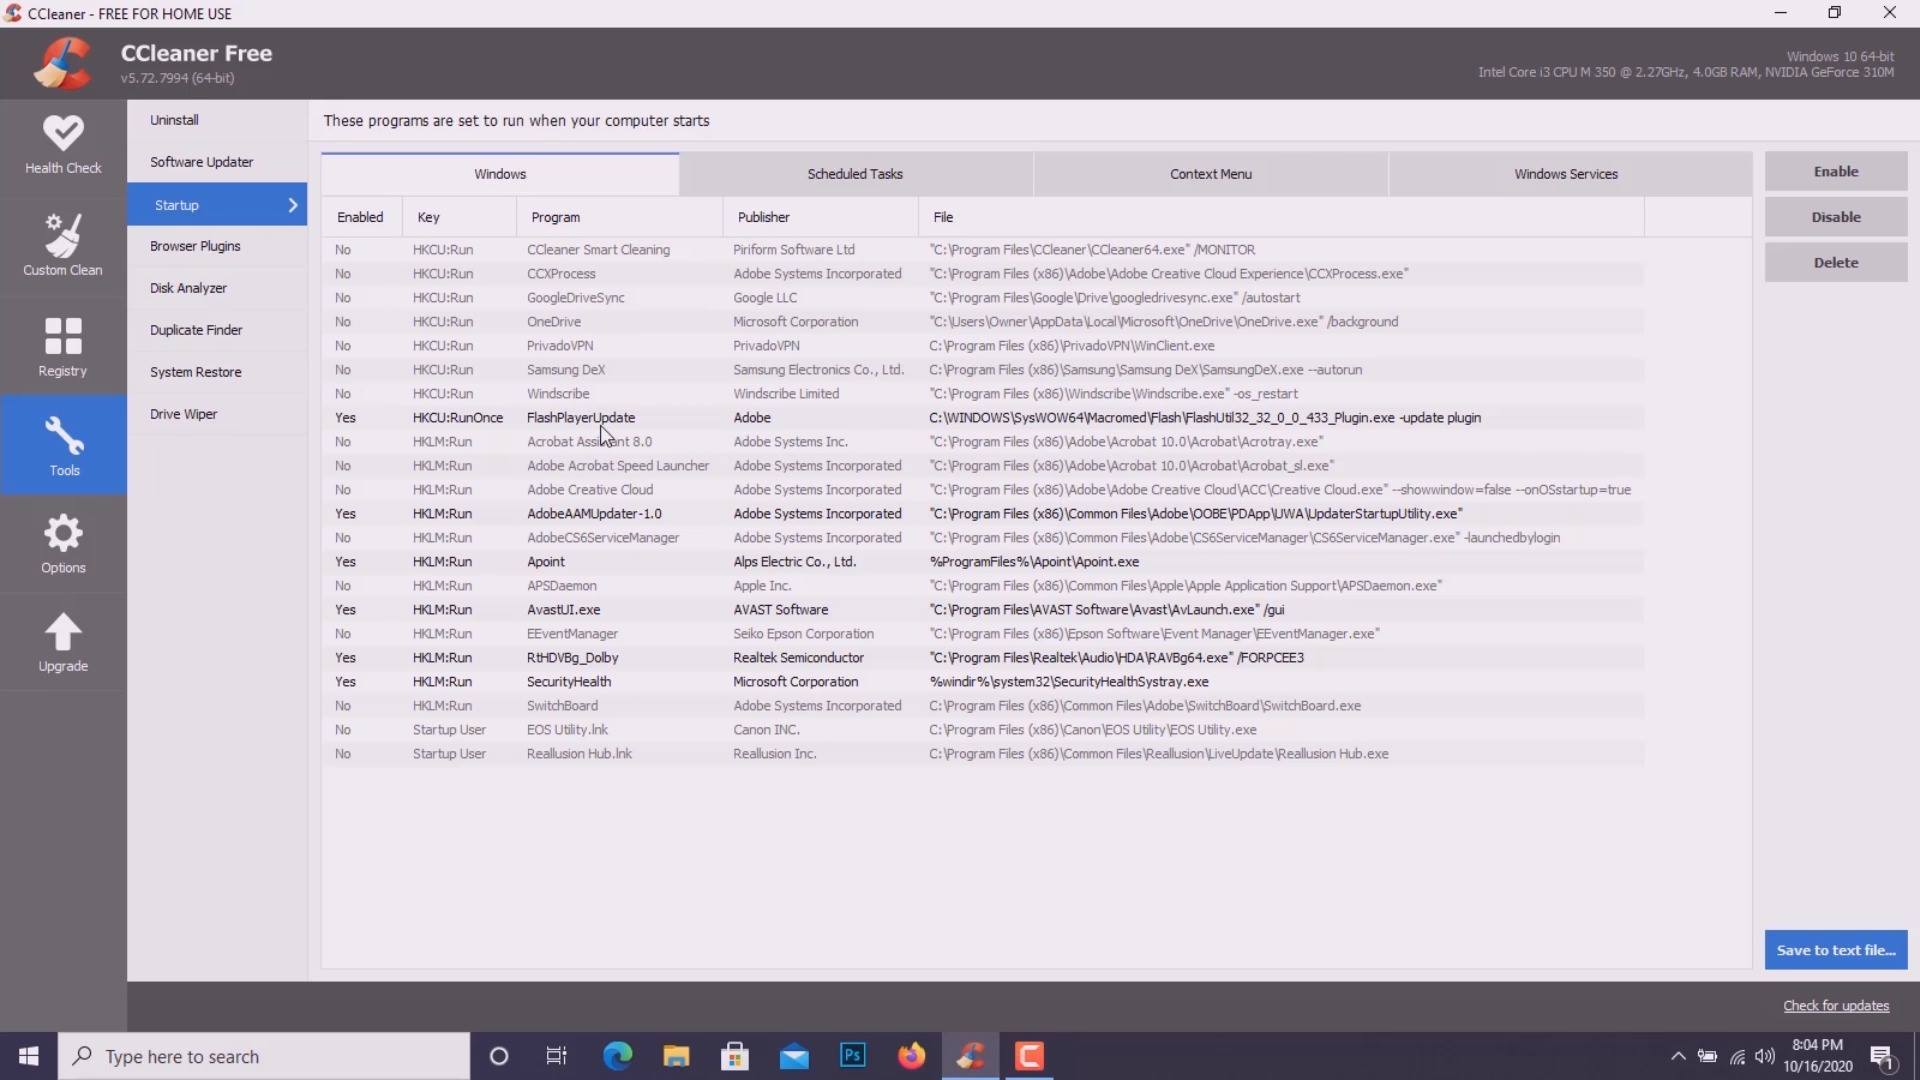Open the Options gear section

(x=63, y=543)
